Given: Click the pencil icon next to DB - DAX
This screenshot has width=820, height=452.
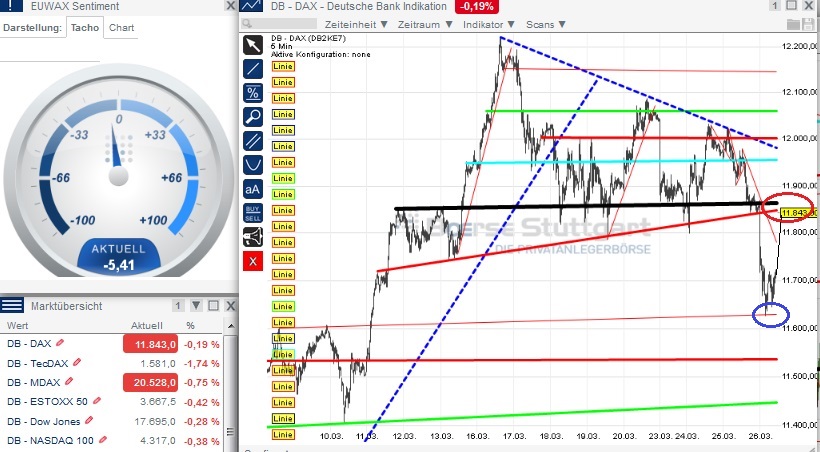Looking at the screenshot, I should [x=60, y=343].
